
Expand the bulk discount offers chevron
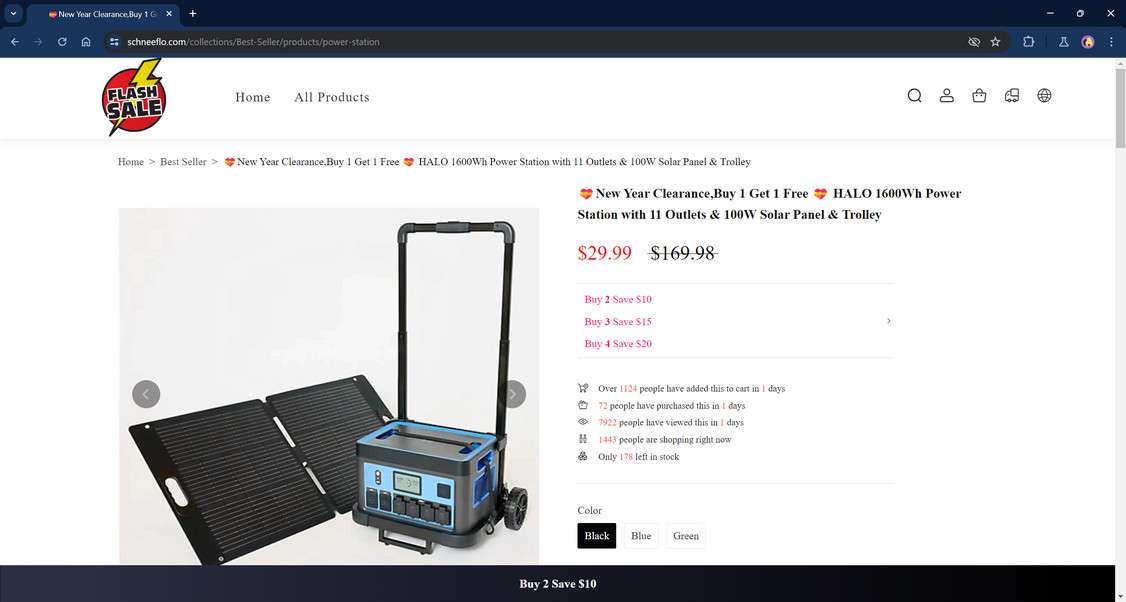point(888,321)
